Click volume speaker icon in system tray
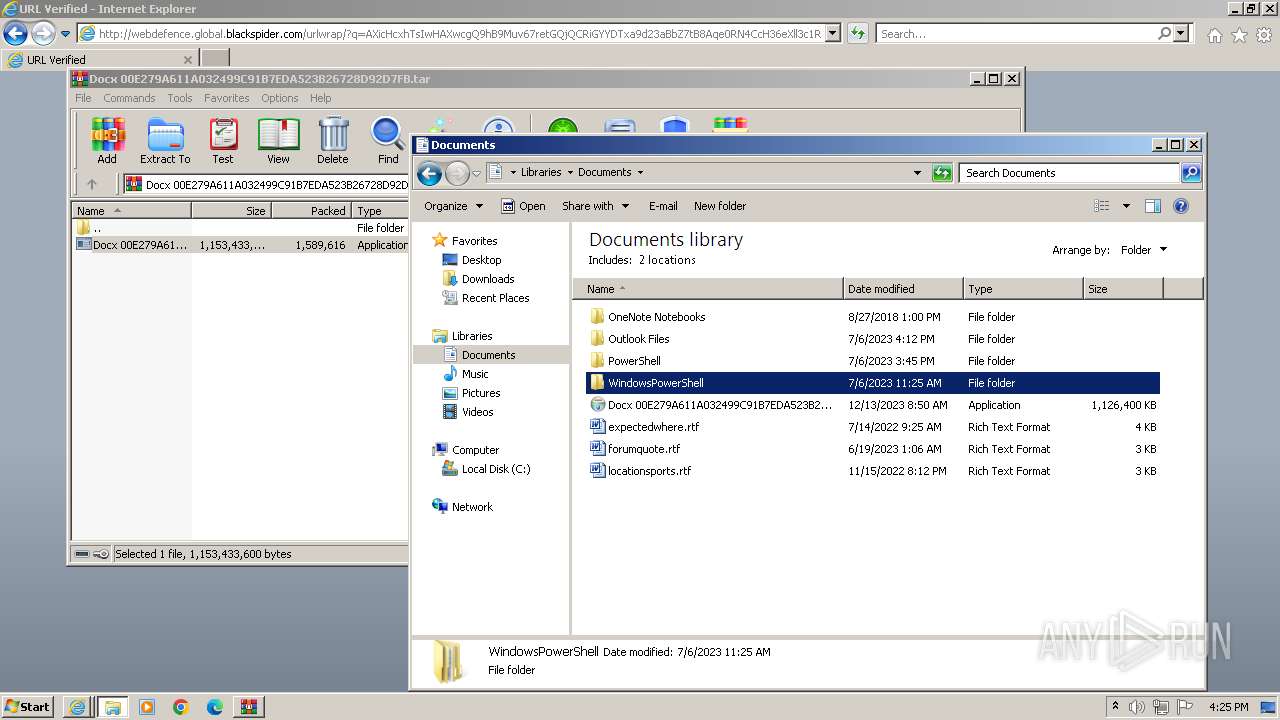Viewport: 1280px width, 720px height. [x=1137, y=707]
